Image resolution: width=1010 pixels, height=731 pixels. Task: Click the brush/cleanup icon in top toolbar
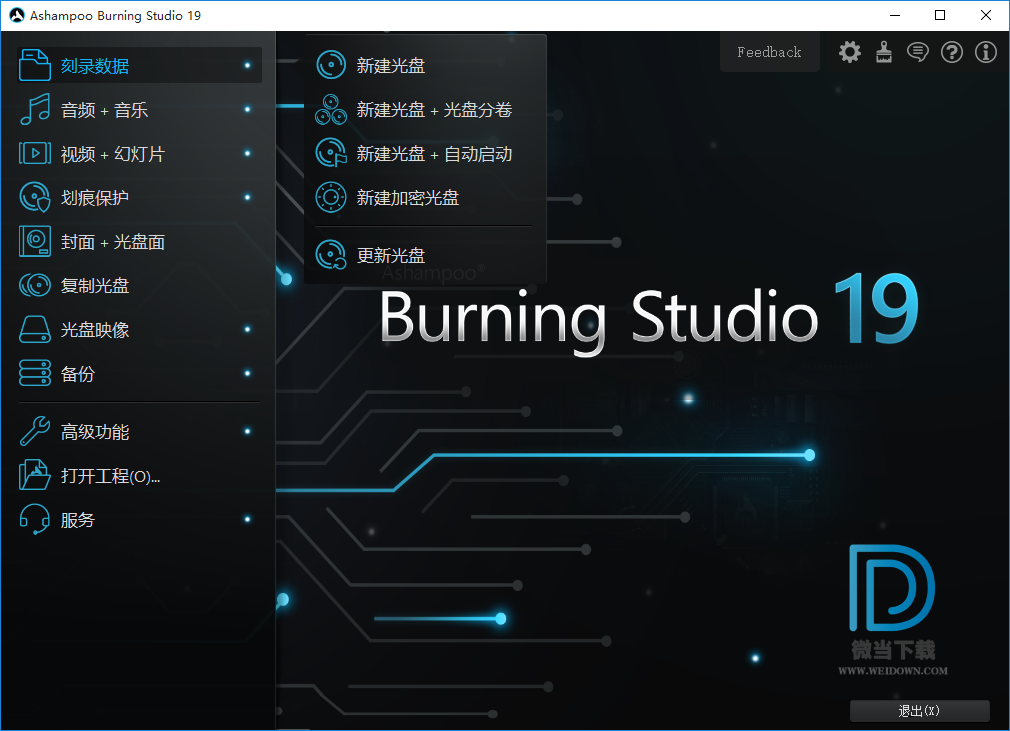point(884,52)
